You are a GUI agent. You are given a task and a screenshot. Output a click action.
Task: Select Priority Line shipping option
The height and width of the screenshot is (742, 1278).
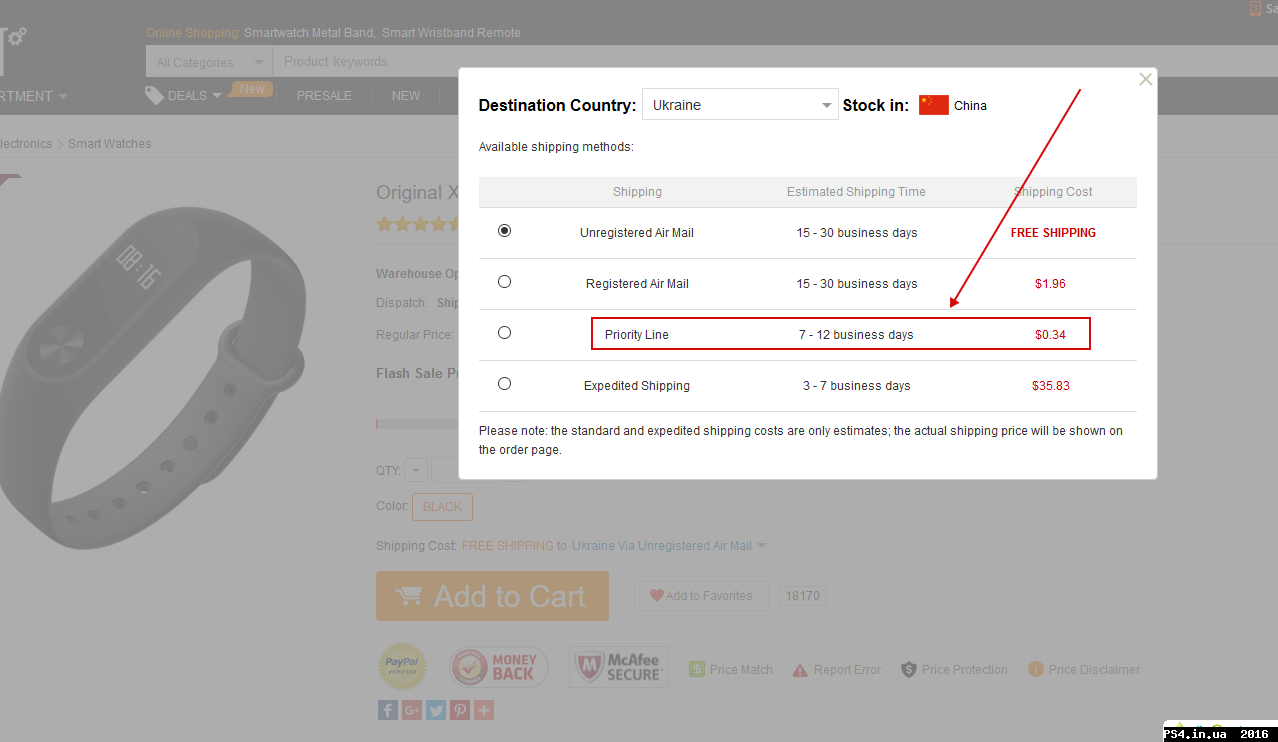(504, 333)
